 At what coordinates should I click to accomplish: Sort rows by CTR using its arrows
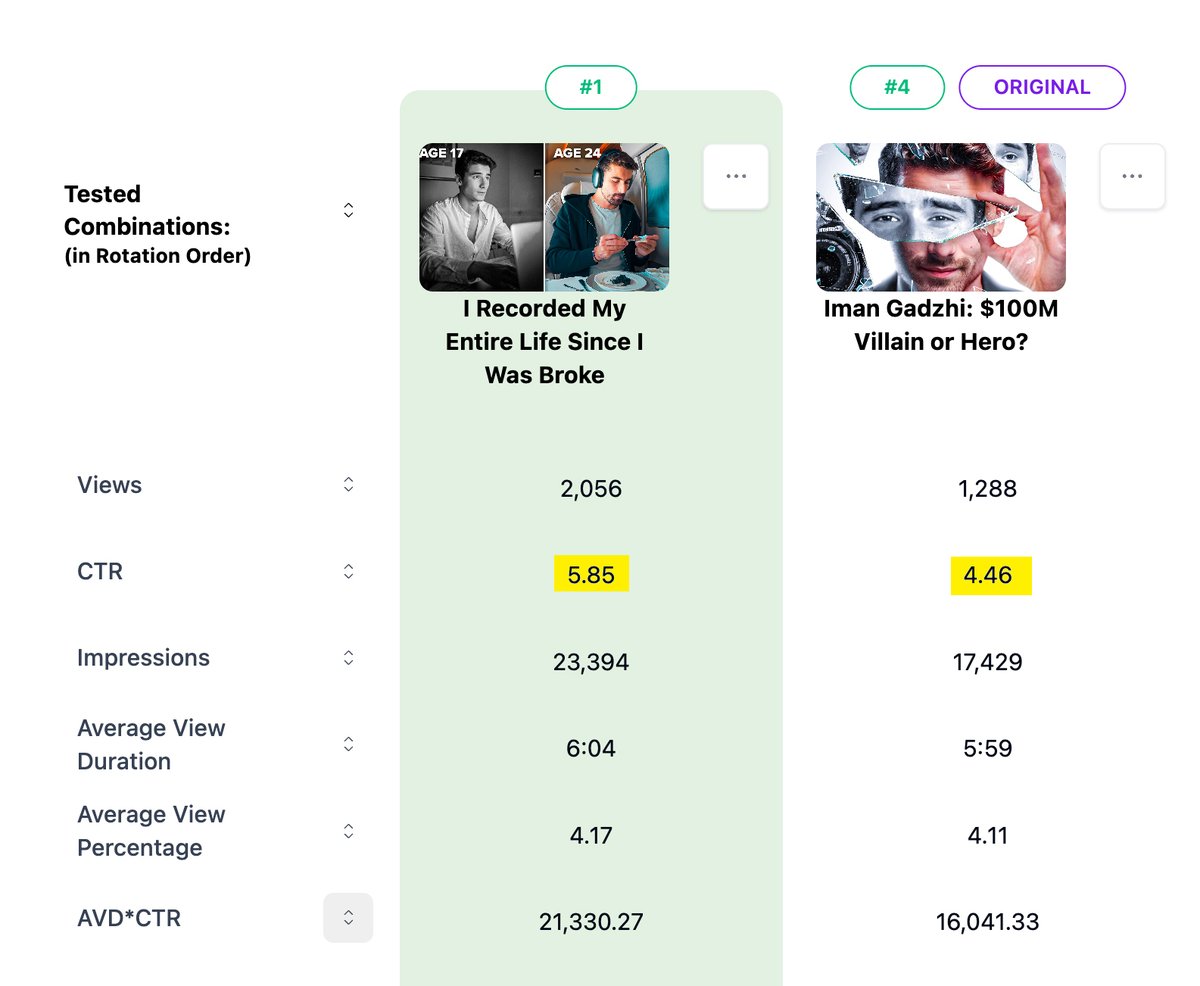point(348,571)
